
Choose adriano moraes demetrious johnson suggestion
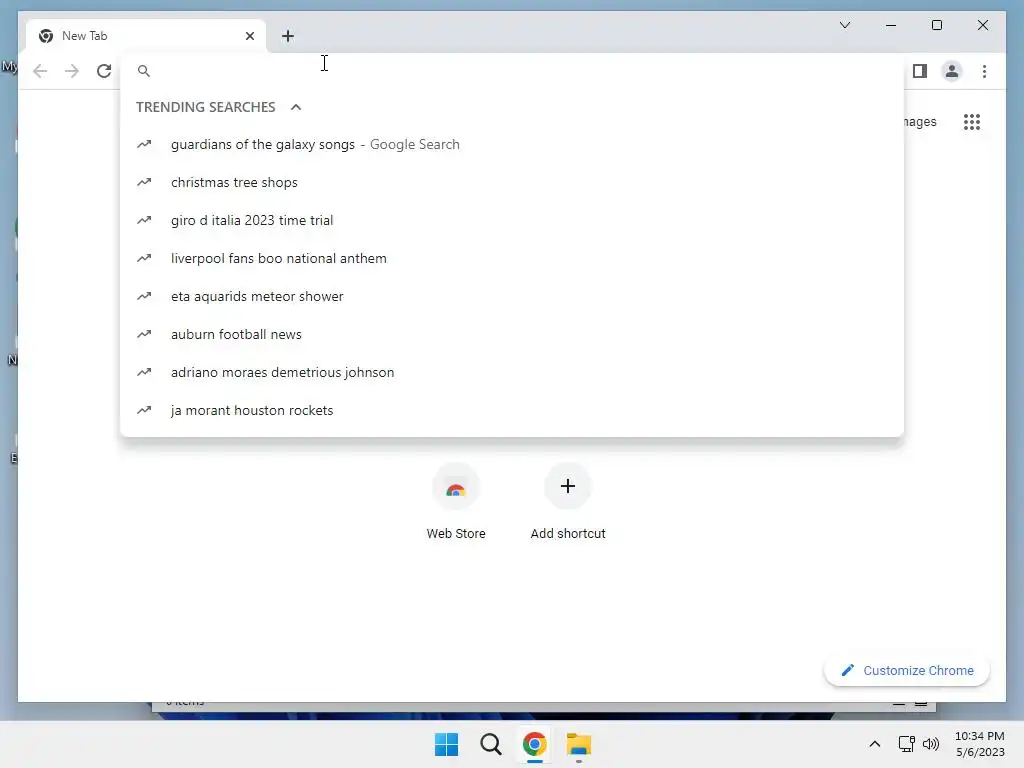click(x=512, y=372)
